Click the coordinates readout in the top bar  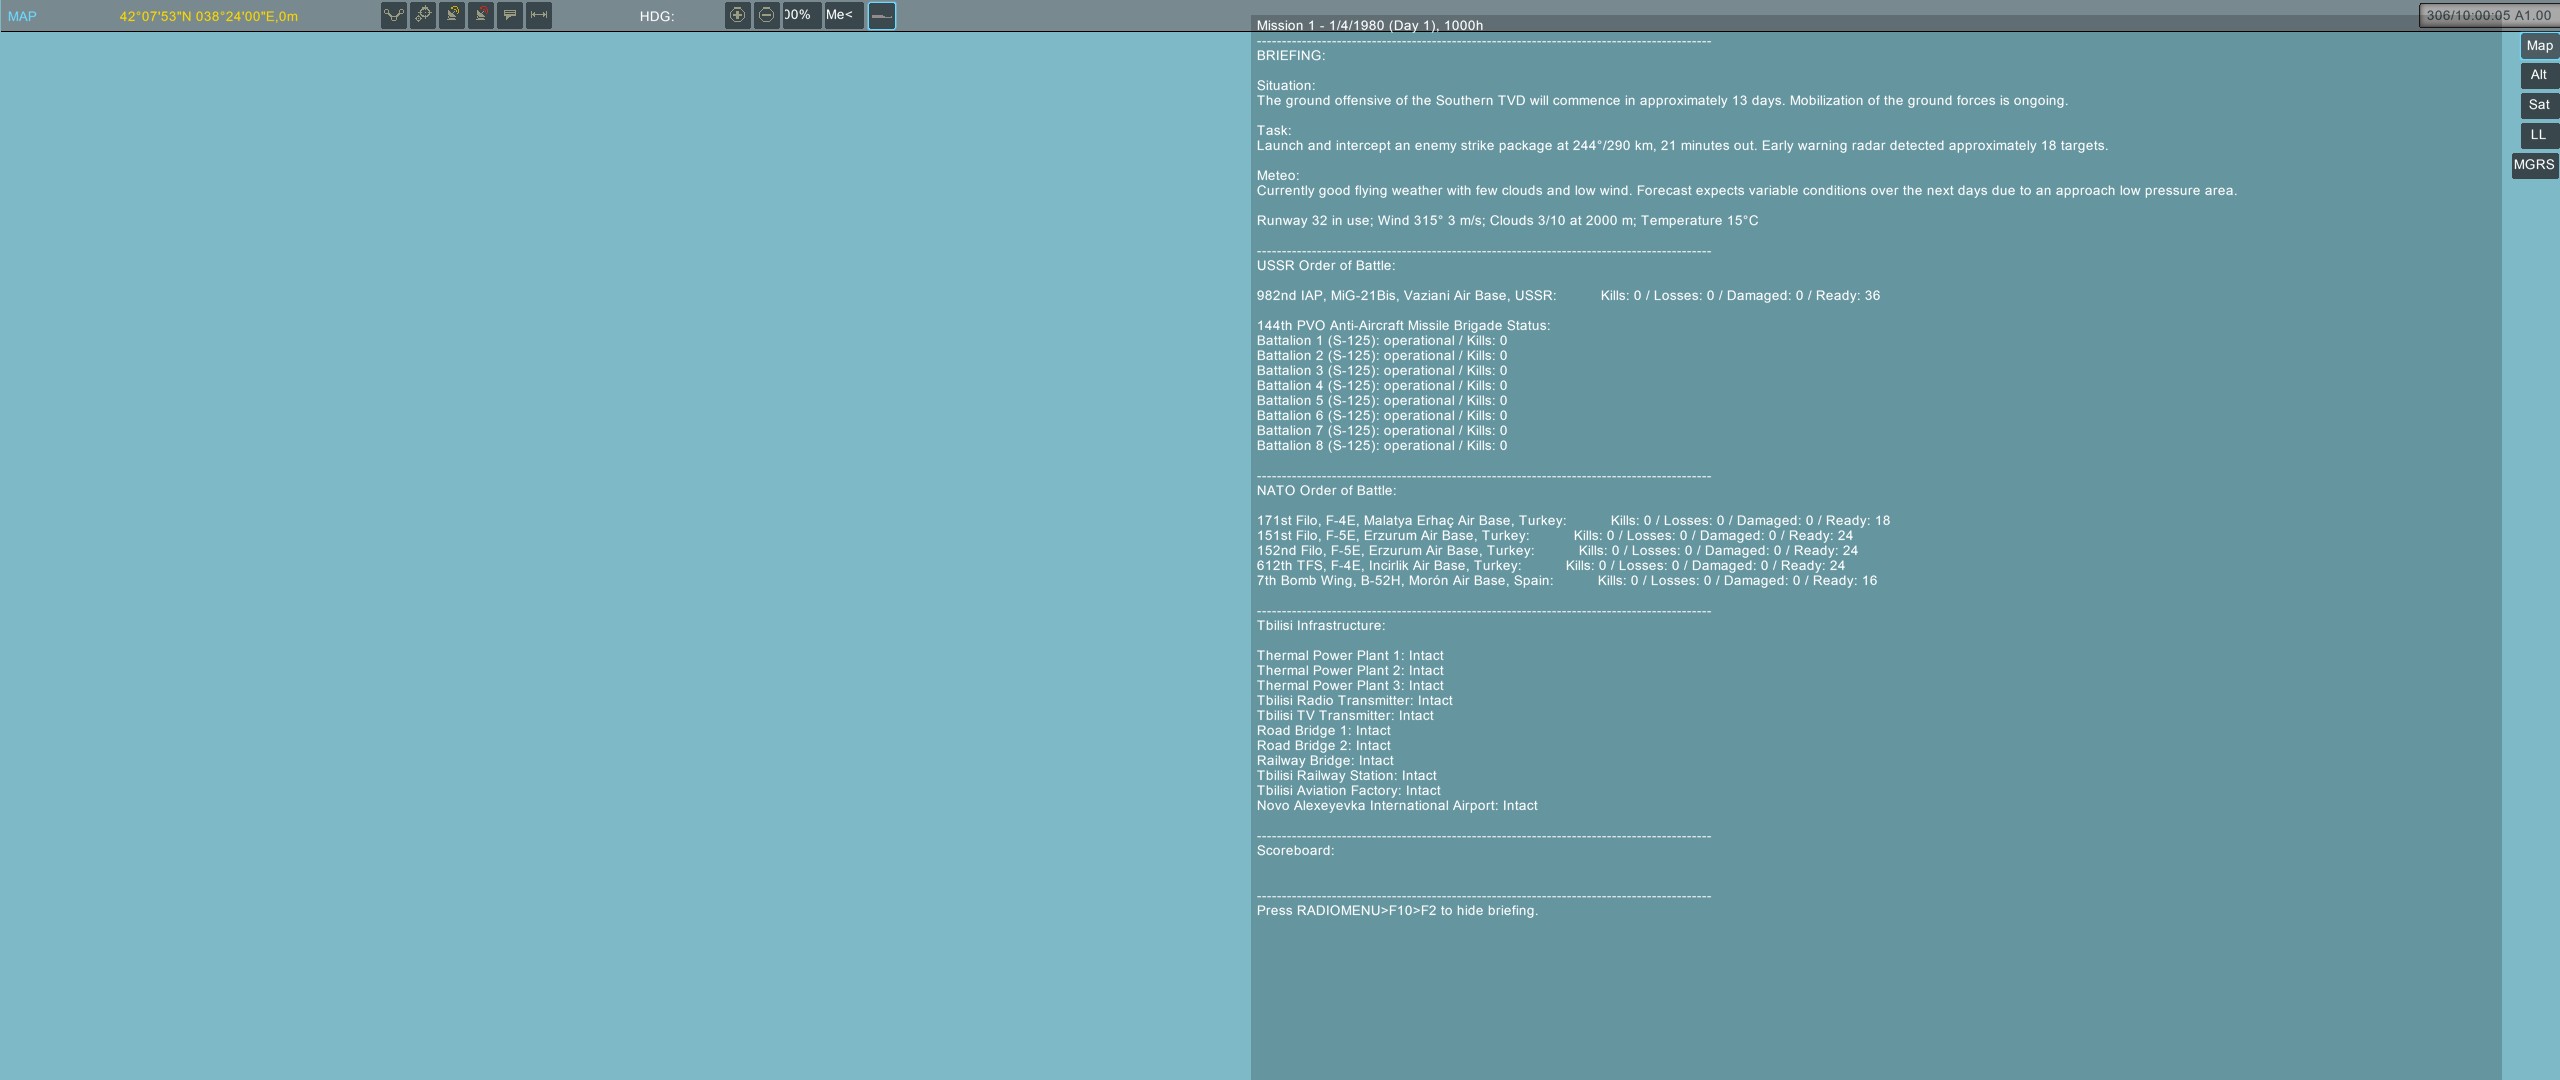[208, 16]
